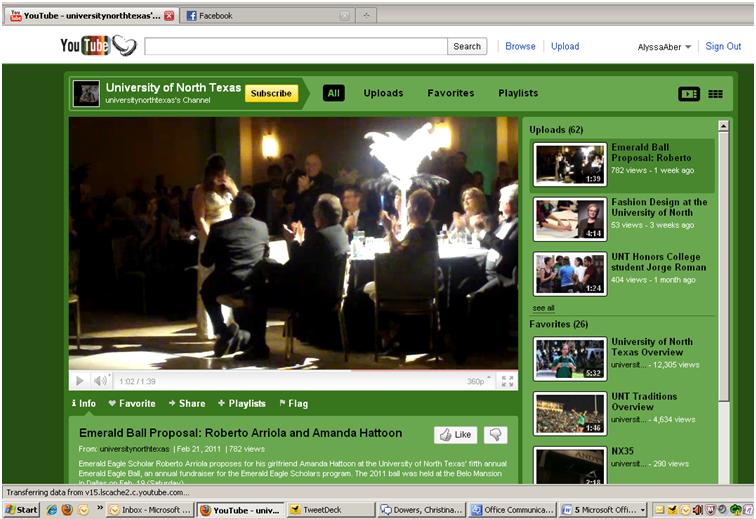Mute the video with the speaker icon
Image resolution: width=756 pixels, height=519 pixels.
(x=100, y=381)
